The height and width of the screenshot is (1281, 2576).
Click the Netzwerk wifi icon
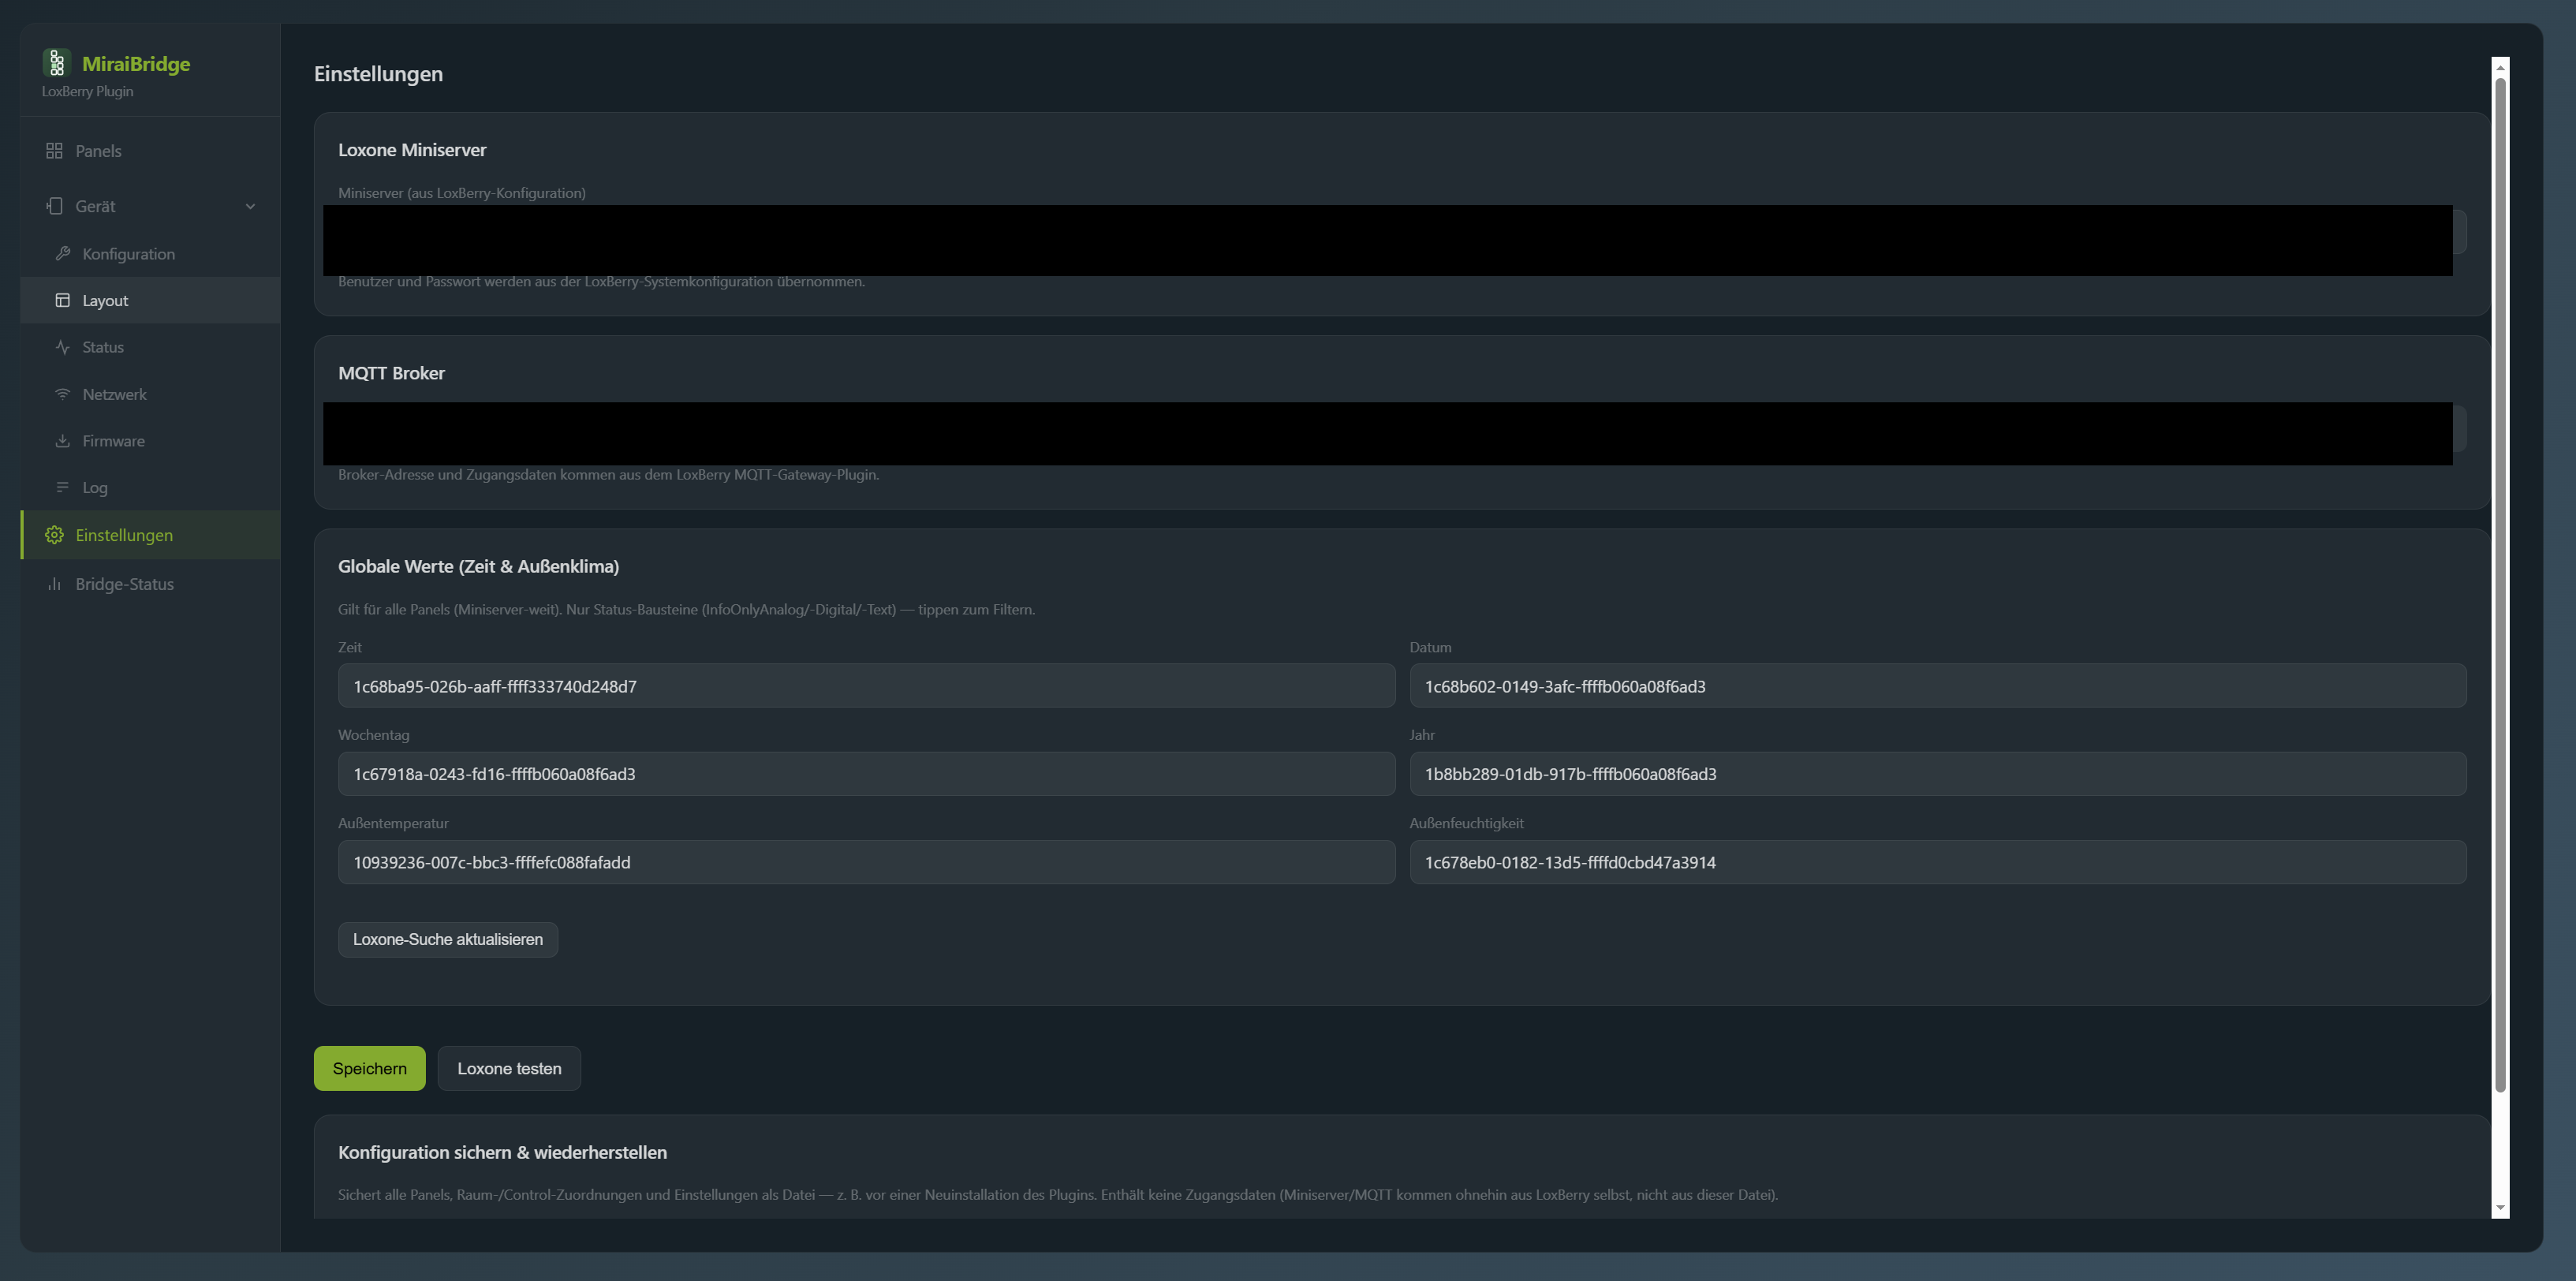coord(63,394)
